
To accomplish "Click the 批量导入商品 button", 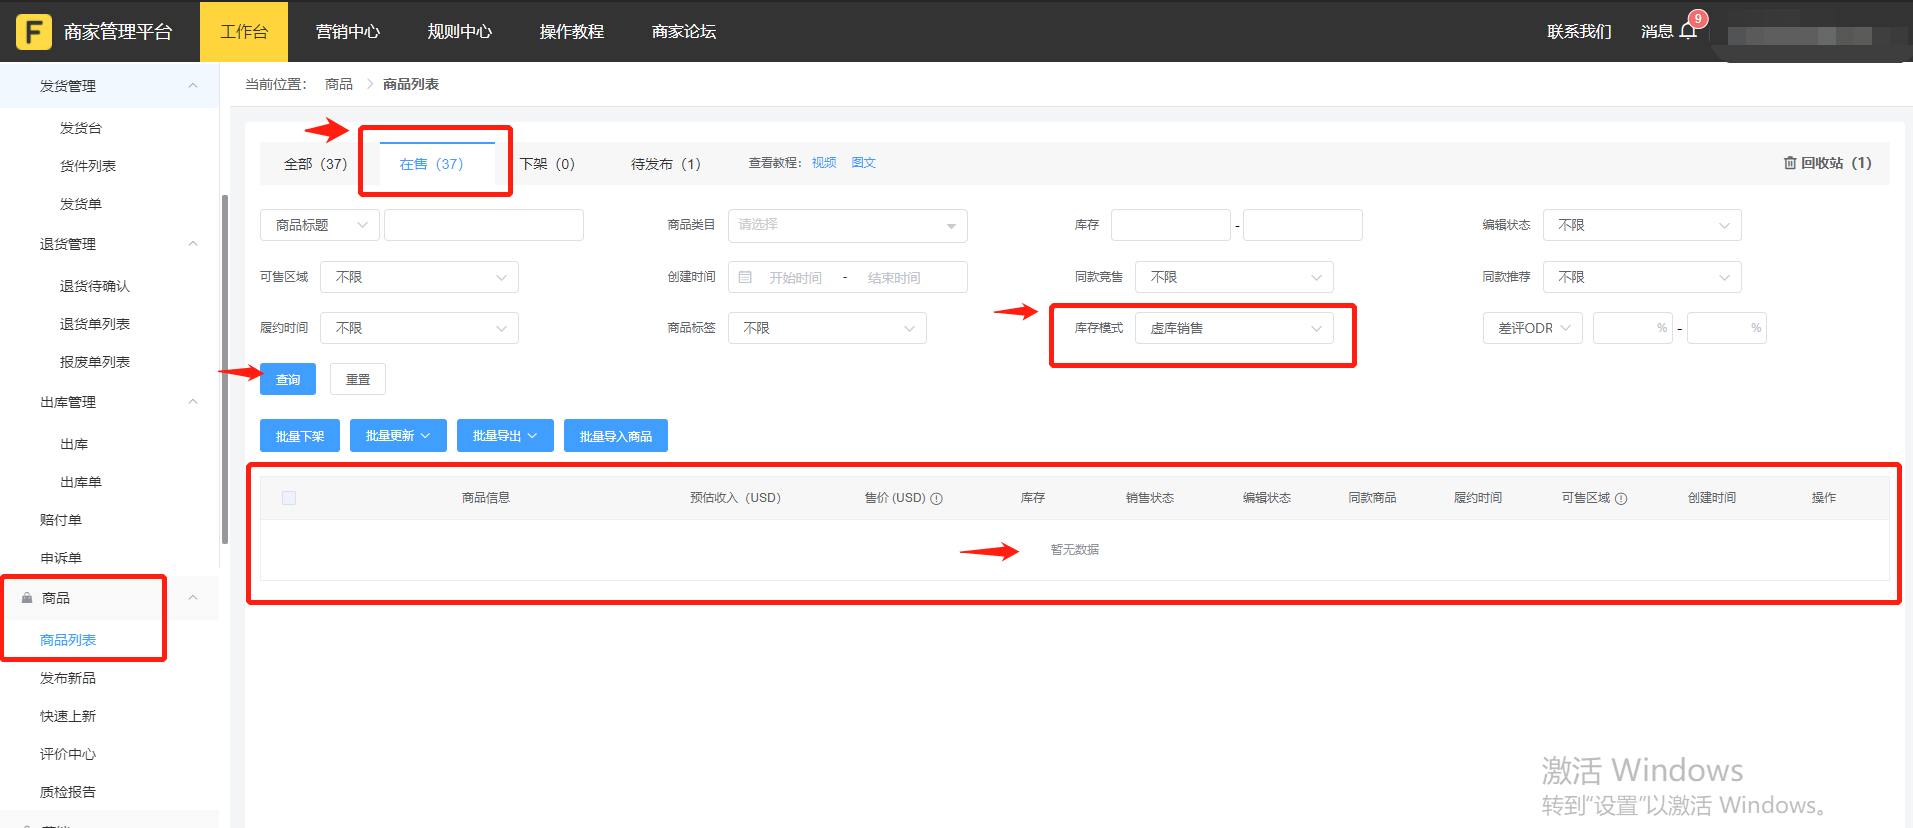I will (615, 436).
